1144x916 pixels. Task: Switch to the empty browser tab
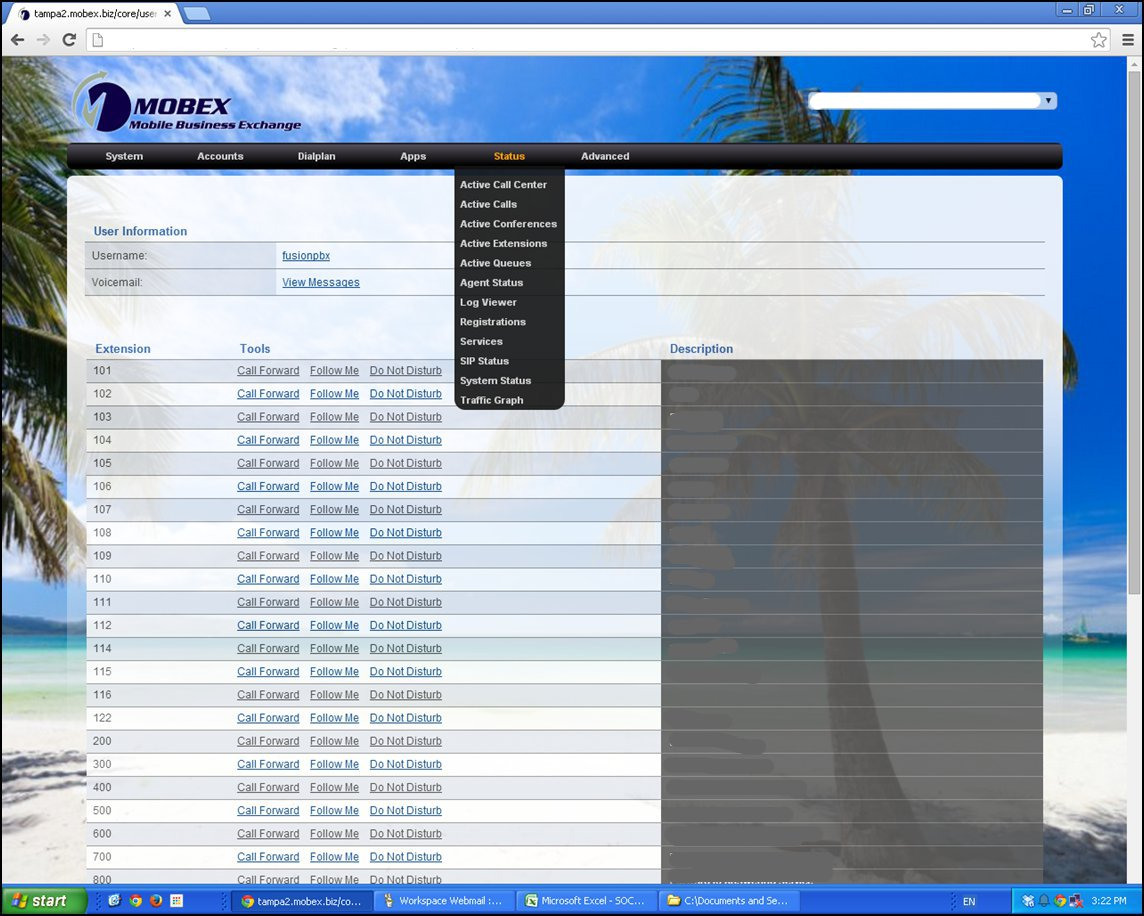tap(197, 14)
